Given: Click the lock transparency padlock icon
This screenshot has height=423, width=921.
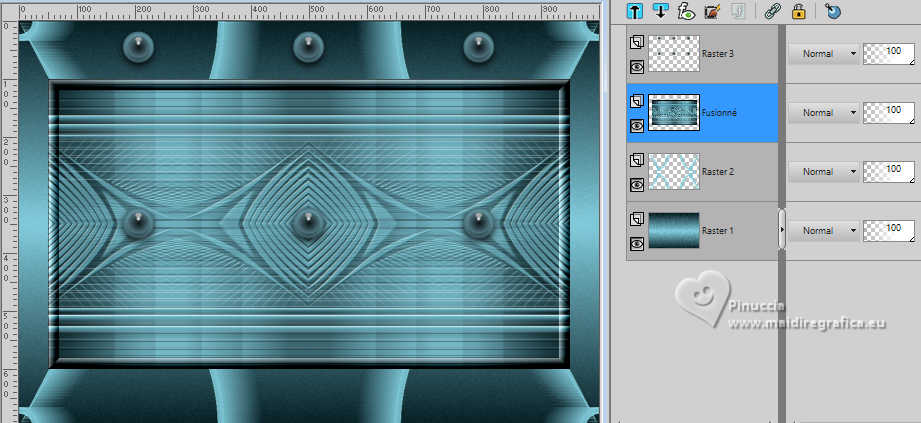Looking at the screenshot, I should coord(798,11).
